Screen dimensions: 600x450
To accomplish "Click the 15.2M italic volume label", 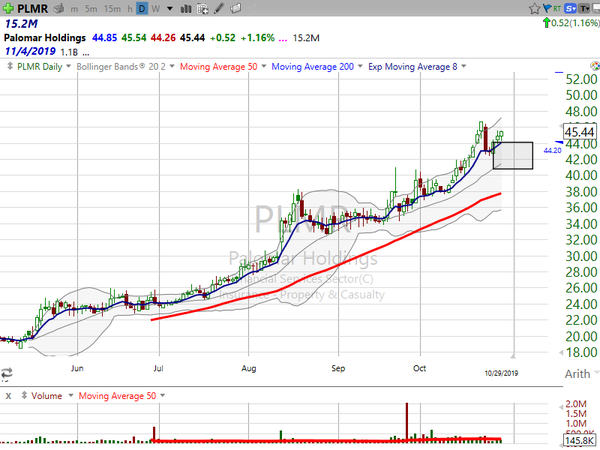I will [21, 24].
